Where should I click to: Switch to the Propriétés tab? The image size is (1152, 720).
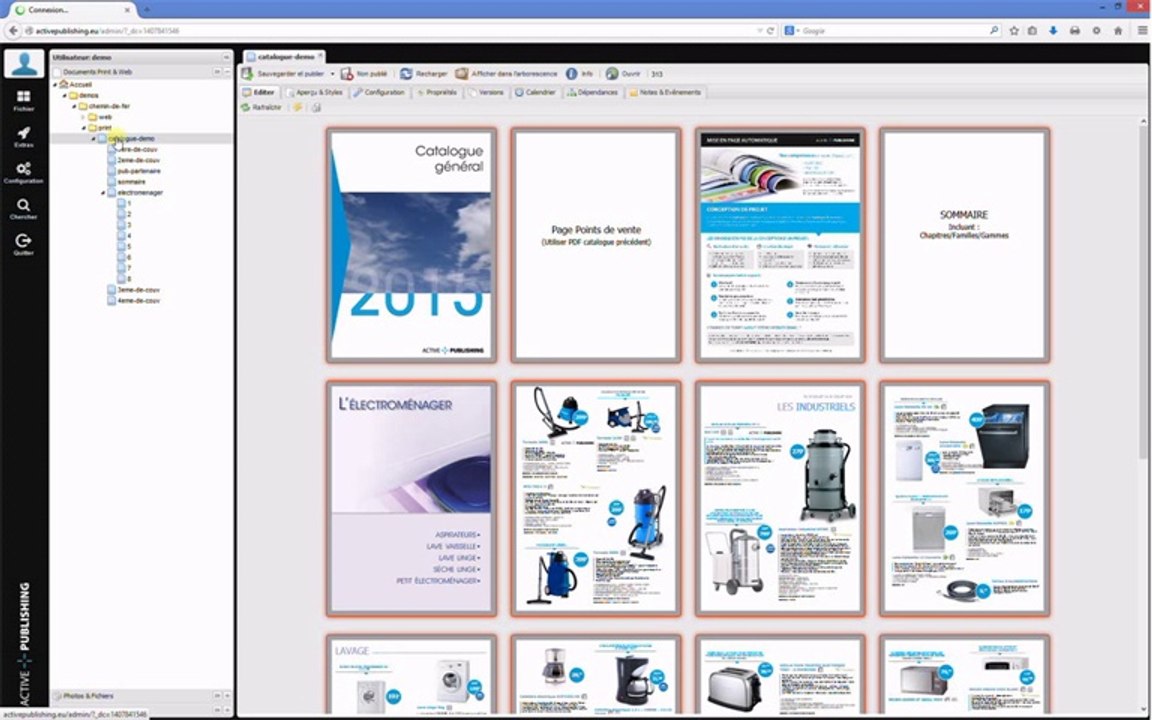pyautogui.click(x=436, y=93)
